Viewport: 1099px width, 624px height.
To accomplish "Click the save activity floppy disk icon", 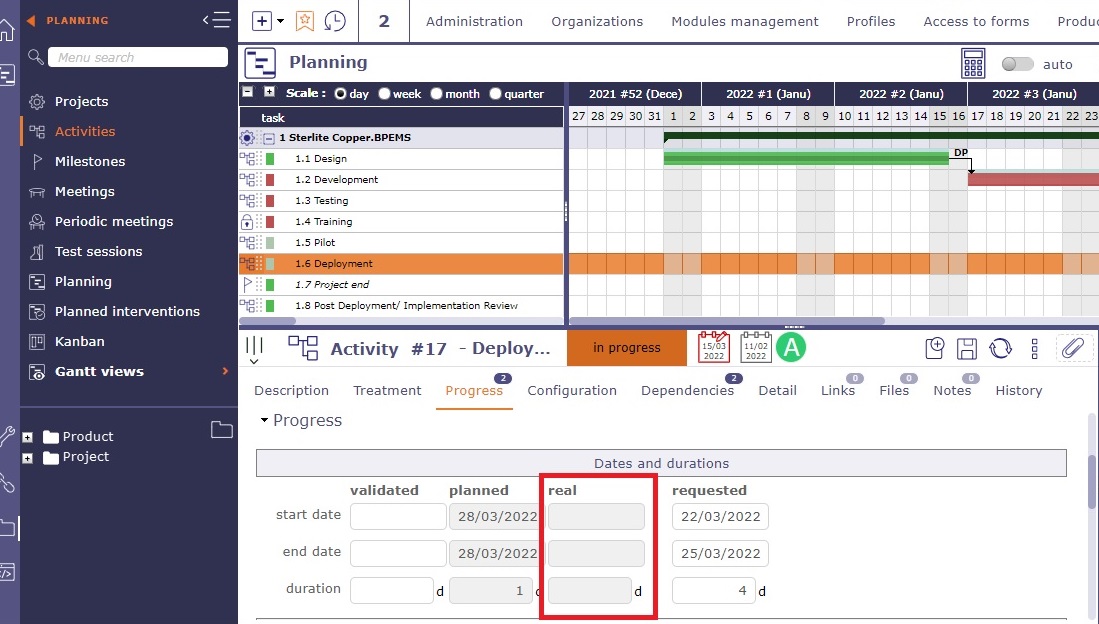I will click(x=967, y=348).
